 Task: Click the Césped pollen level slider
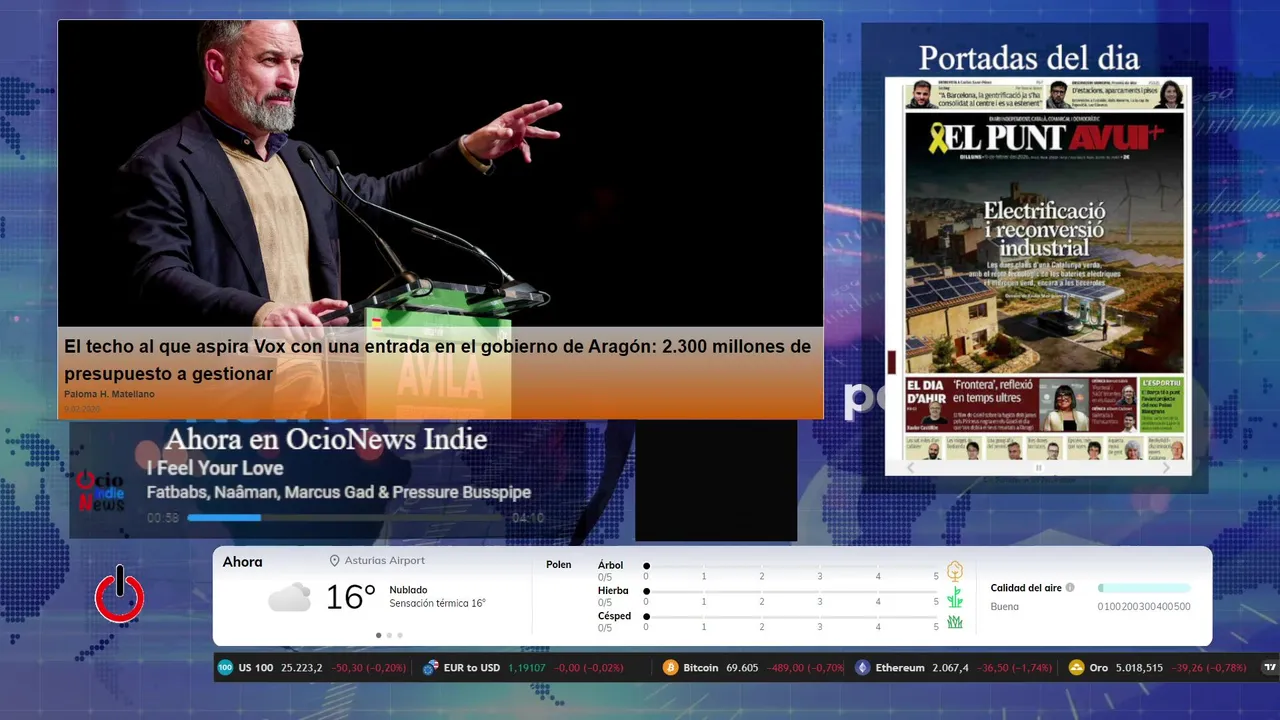click(x=791, y=616)
